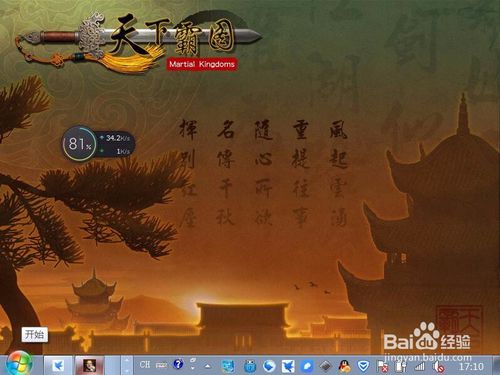The width and height of the screenshot is (500, 375).
Task: Click the 1K/s upload speed readout
Action: click(x=123, y=151)
